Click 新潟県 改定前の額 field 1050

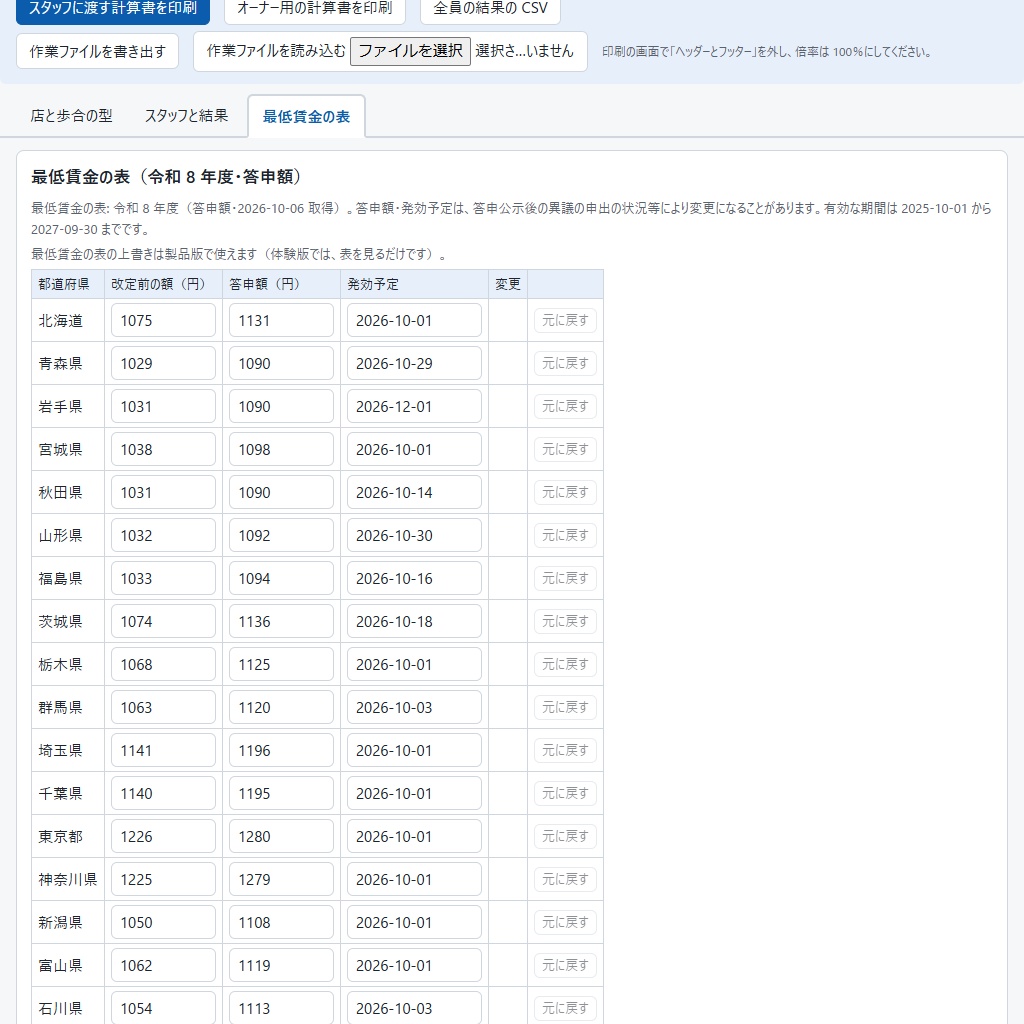tap(163, 923)
